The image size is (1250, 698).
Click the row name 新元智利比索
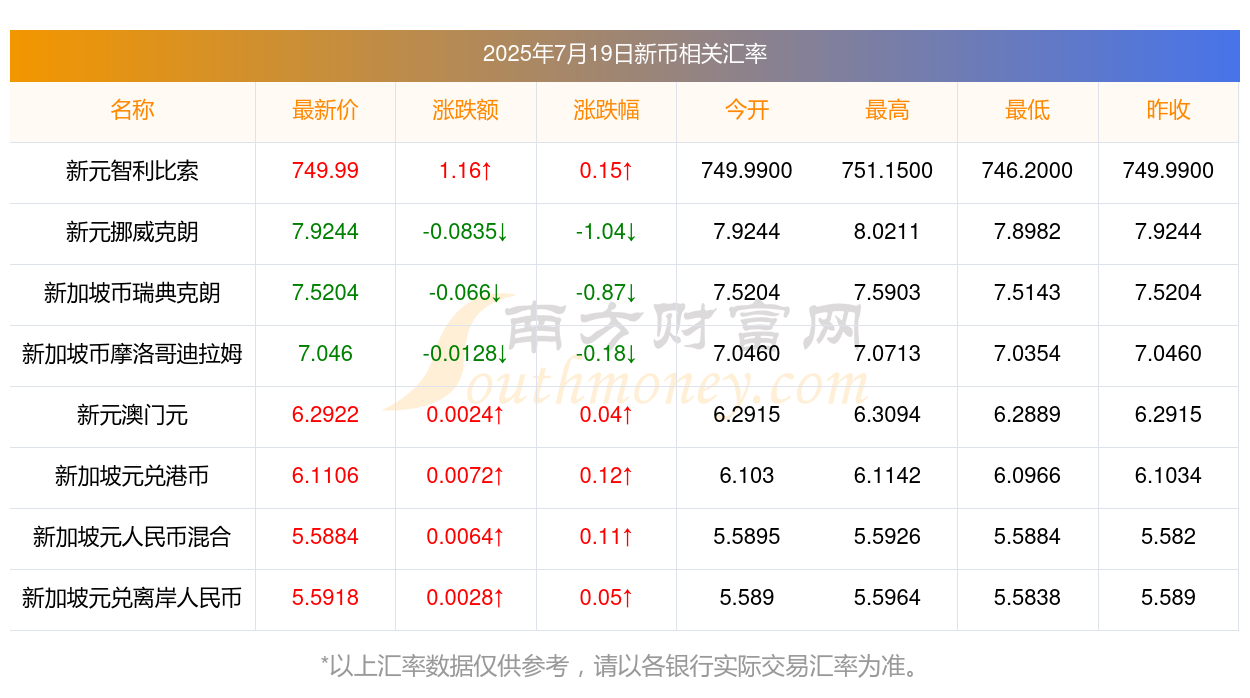click(x=132, y=171)
